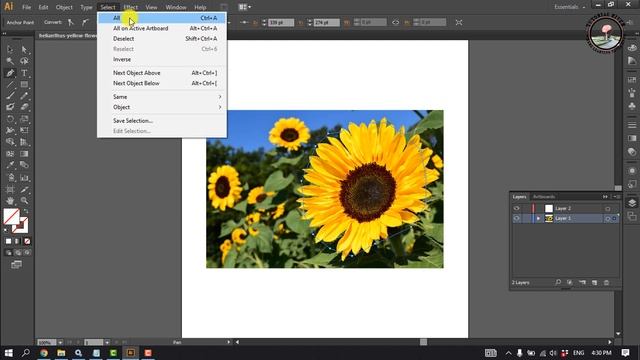Click the target circle of Layer 1

(x=607, y=219)
